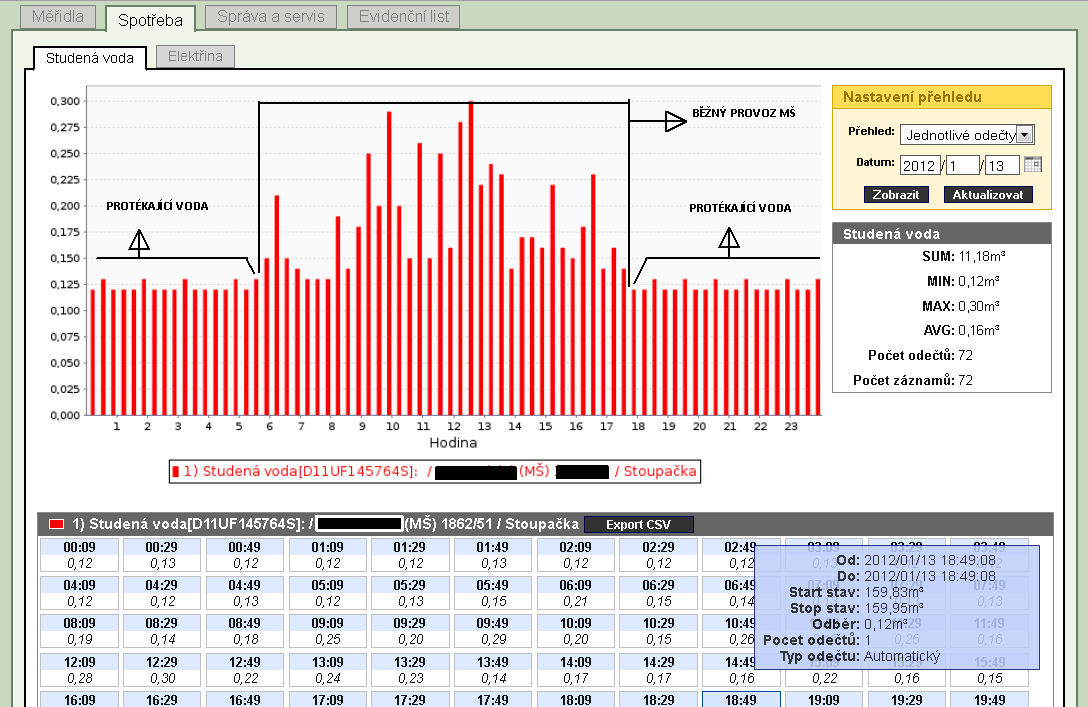This screenshot has height=707, width=1088.
Task: Select the 13:09 reading cell
Action: (328, 670)
